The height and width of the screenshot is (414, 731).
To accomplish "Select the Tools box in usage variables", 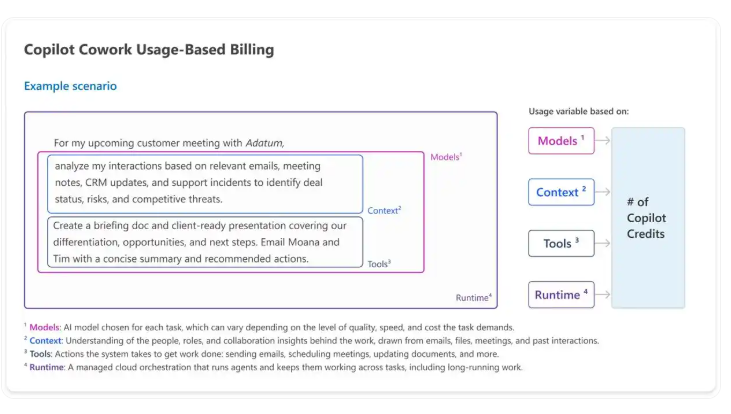I will tap(561, 243).
